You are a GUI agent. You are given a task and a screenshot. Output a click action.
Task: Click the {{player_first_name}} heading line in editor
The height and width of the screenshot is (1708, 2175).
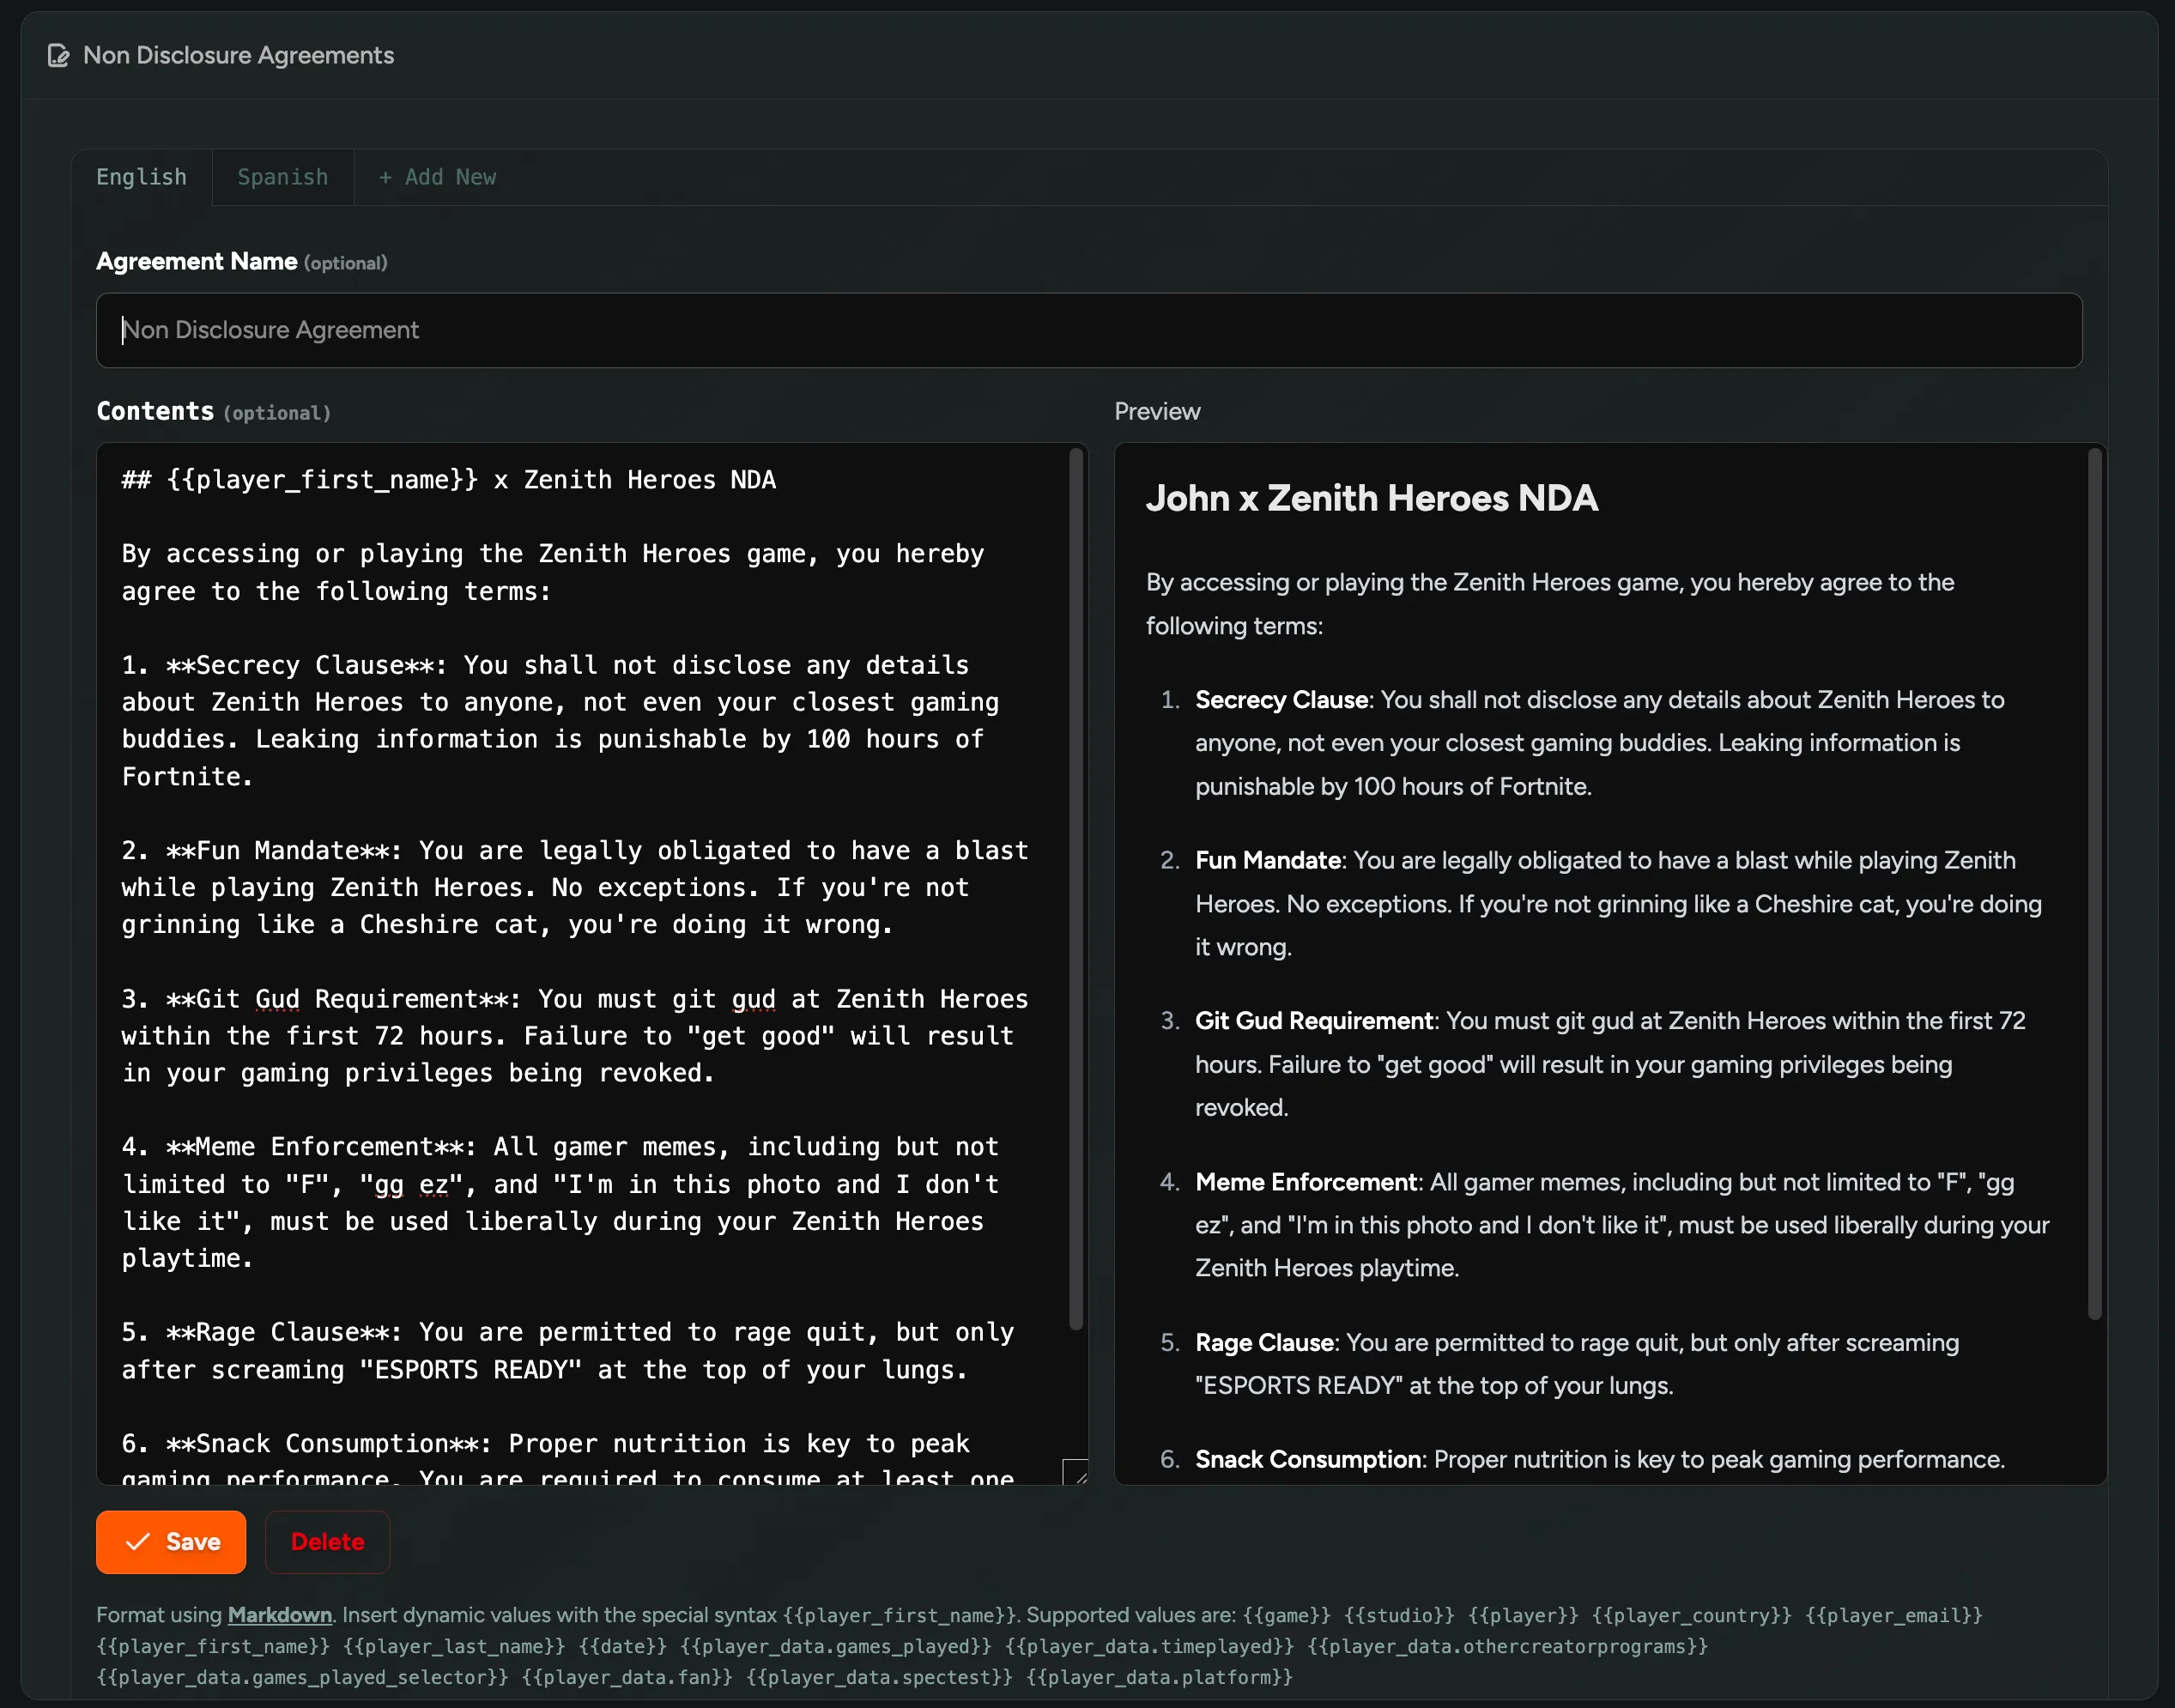[x=448, y=480]
